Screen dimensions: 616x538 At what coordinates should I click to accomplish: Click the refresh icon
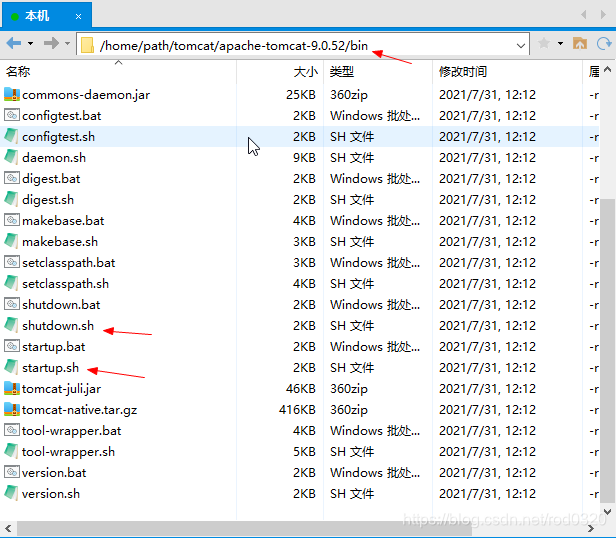tap(604, 43)
